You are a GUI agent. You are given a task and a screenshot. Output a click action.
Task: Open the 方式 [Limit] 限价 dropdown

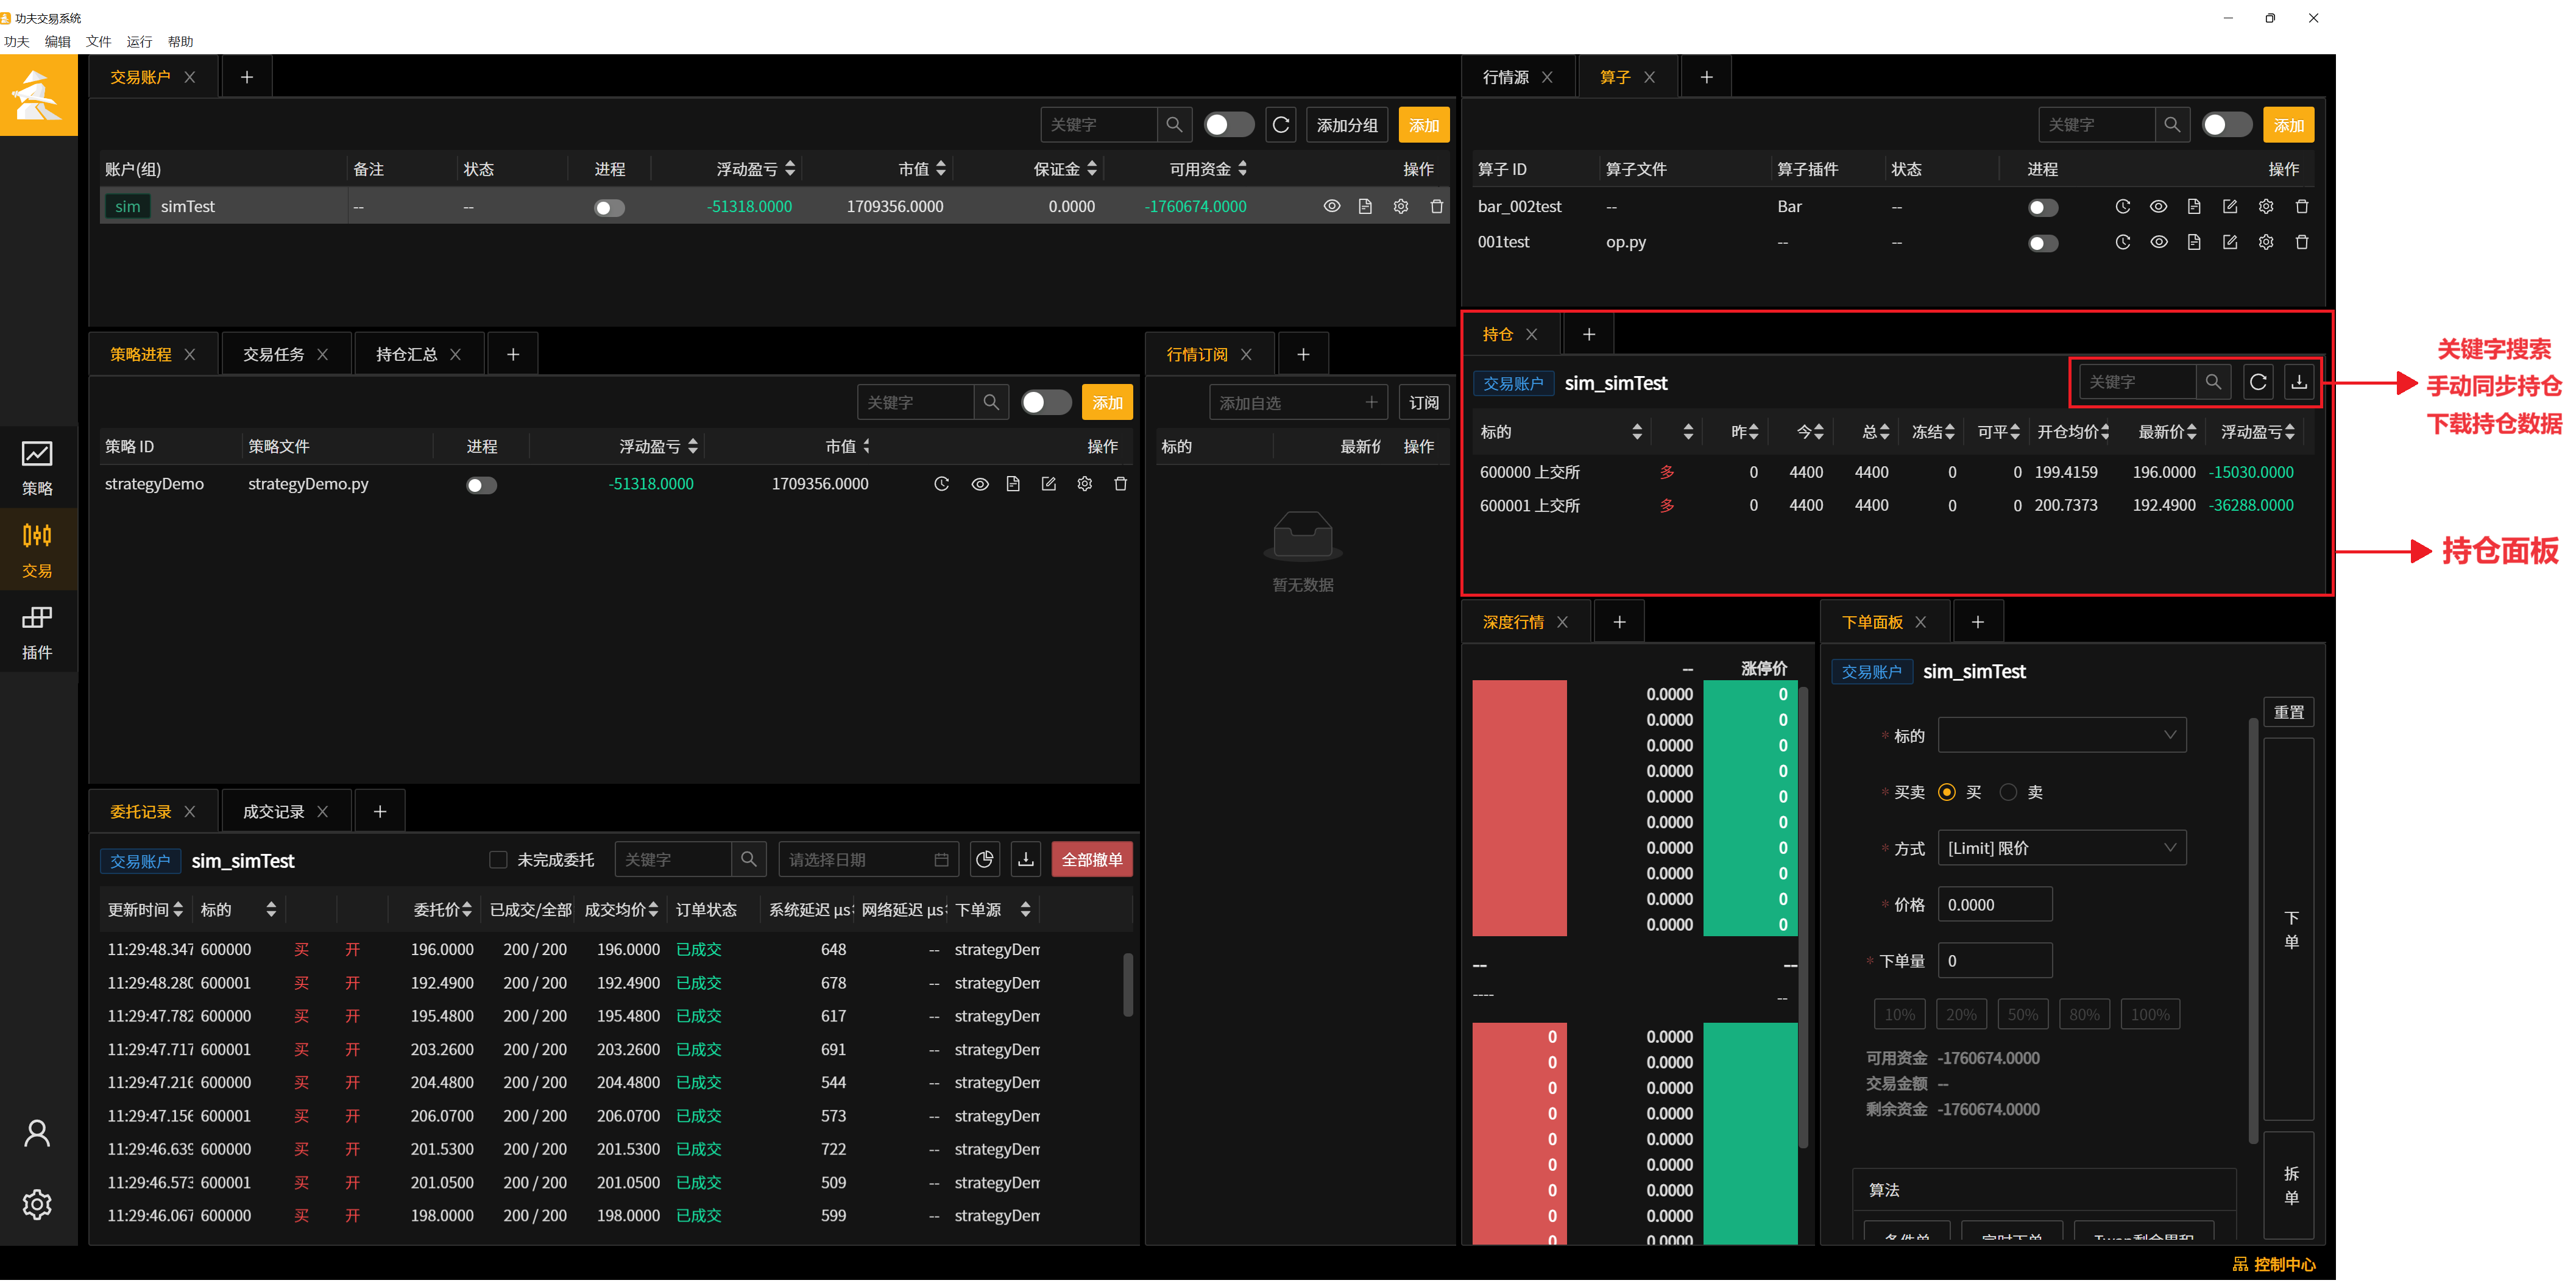2062,849
